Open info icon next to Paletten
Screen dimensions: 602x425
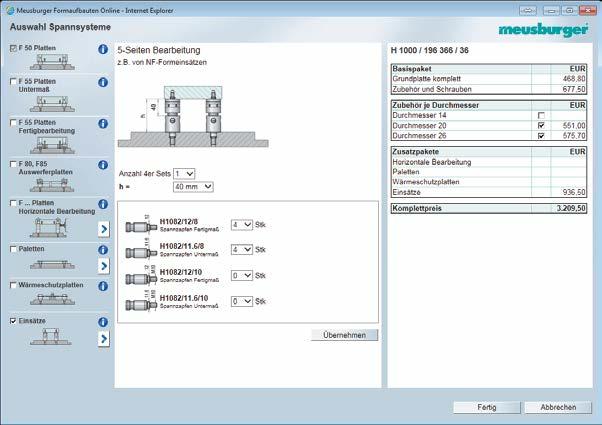coord(103,250)
